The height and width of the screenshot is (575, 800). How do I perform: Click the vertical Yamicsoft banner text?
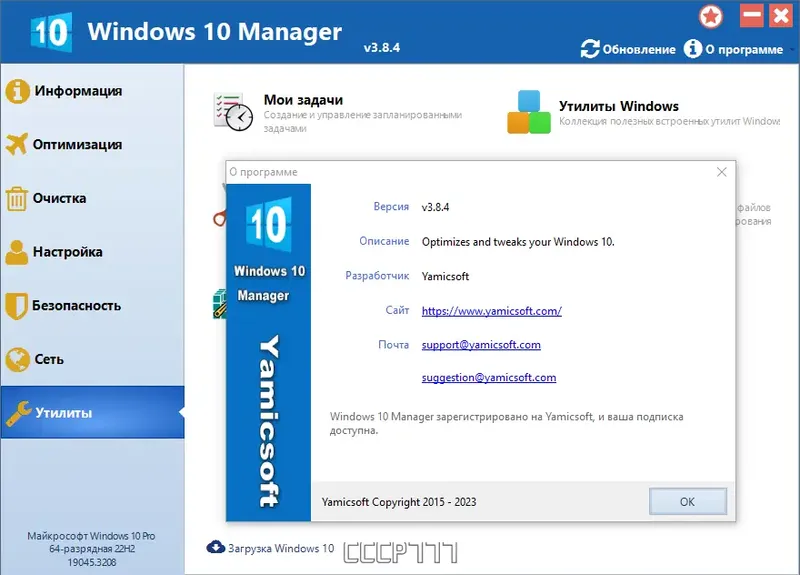pos(268,421)
